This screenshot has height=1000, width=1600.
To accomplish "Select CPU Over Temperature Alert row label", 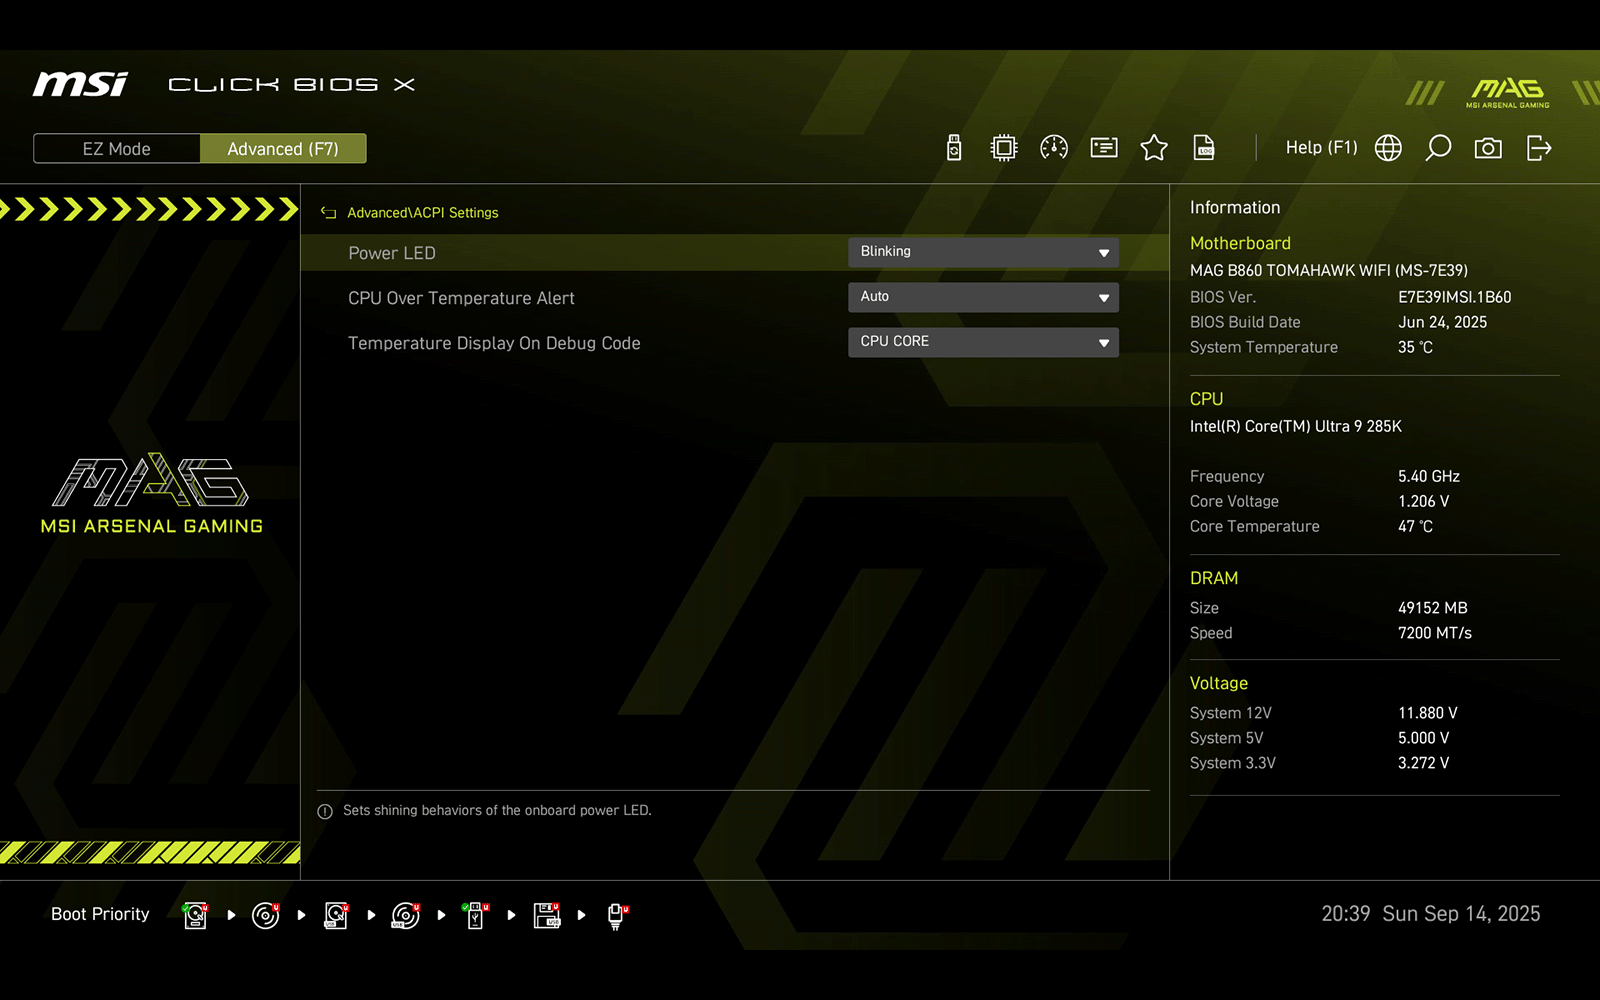I will coord(461,298).
